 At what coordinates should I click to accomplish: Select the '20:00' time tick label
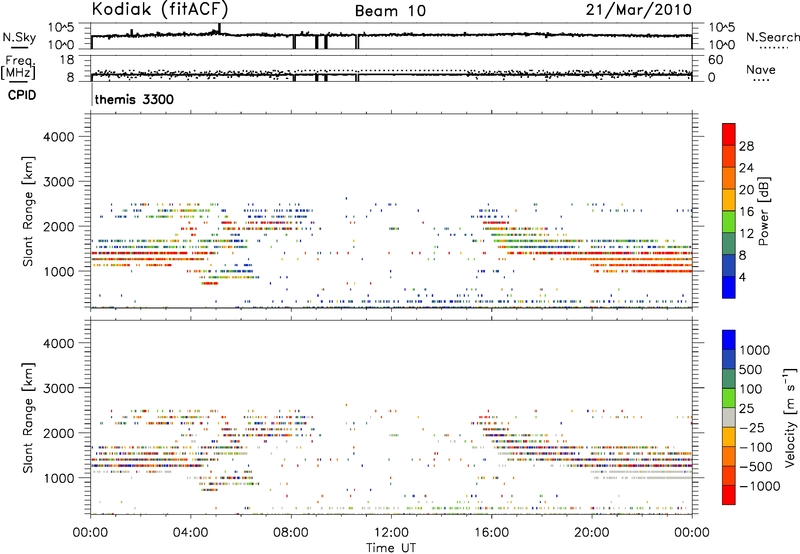click(x=592, y=533)
